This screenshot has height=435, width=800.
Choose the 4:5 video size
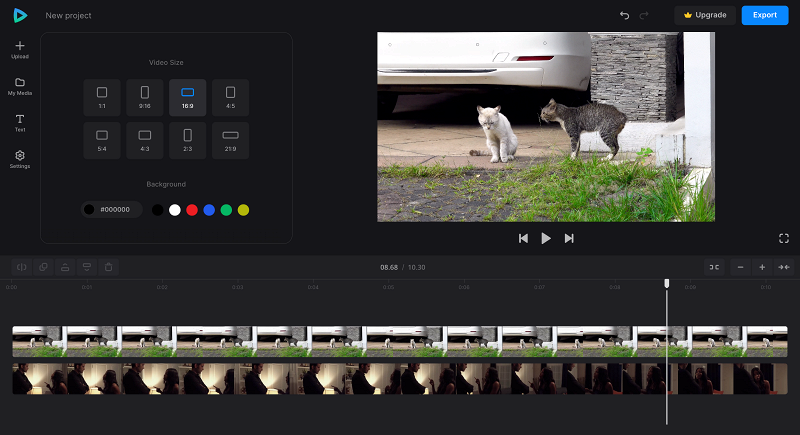pyautogui.click(x=231, y=97)
